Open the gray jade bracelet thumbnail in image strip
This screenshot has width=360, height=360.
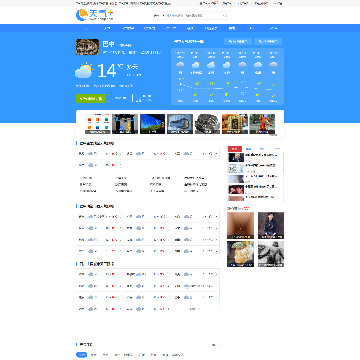click(x=180, y=124)
